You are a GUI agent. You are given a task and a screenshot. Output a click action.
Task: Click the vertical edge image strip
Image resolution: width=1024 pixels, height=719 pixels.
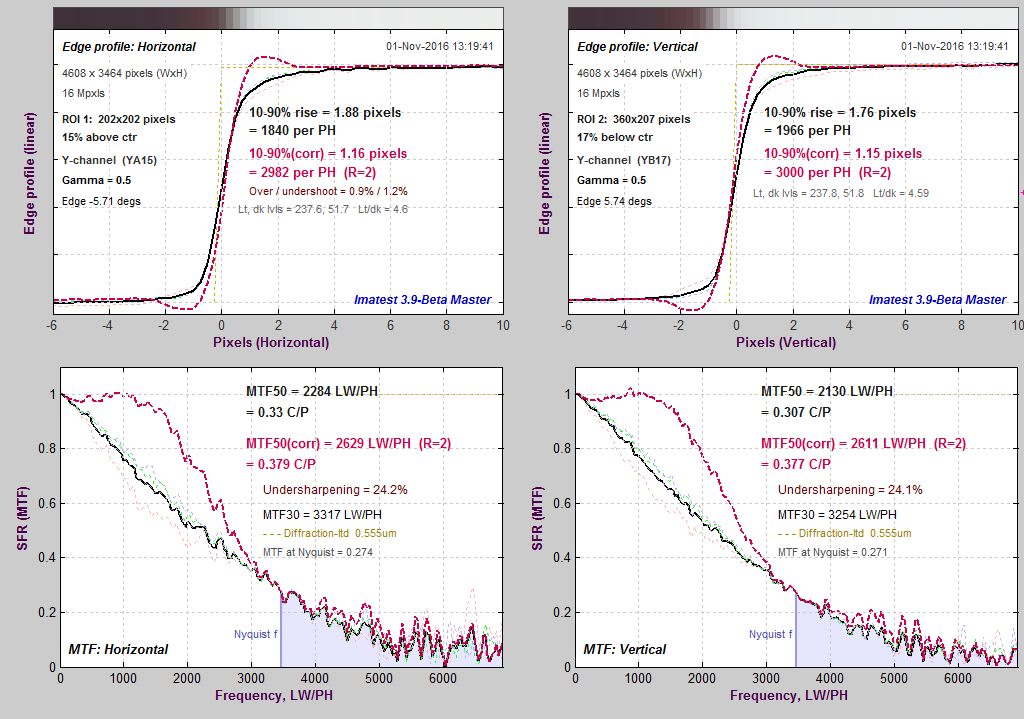(x=793, y=18)
